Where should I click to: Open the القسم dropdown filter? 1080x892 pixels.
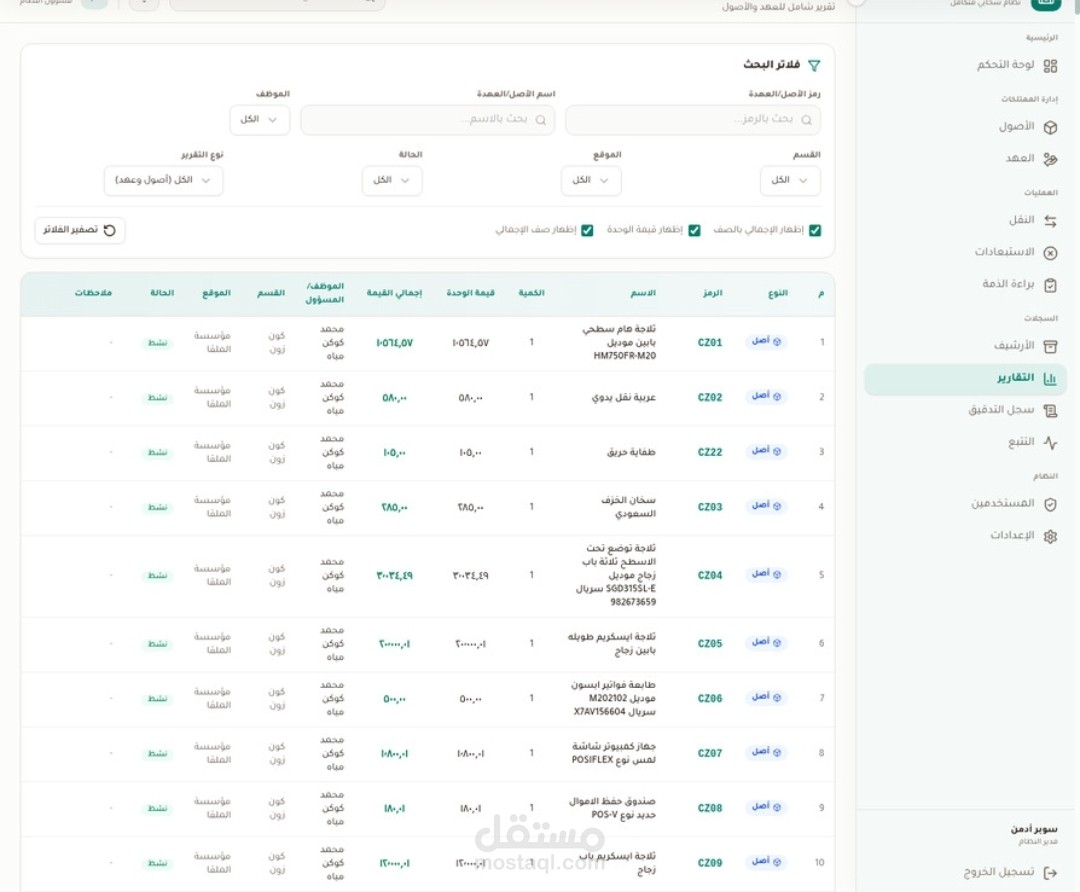[x=791, y=180]
